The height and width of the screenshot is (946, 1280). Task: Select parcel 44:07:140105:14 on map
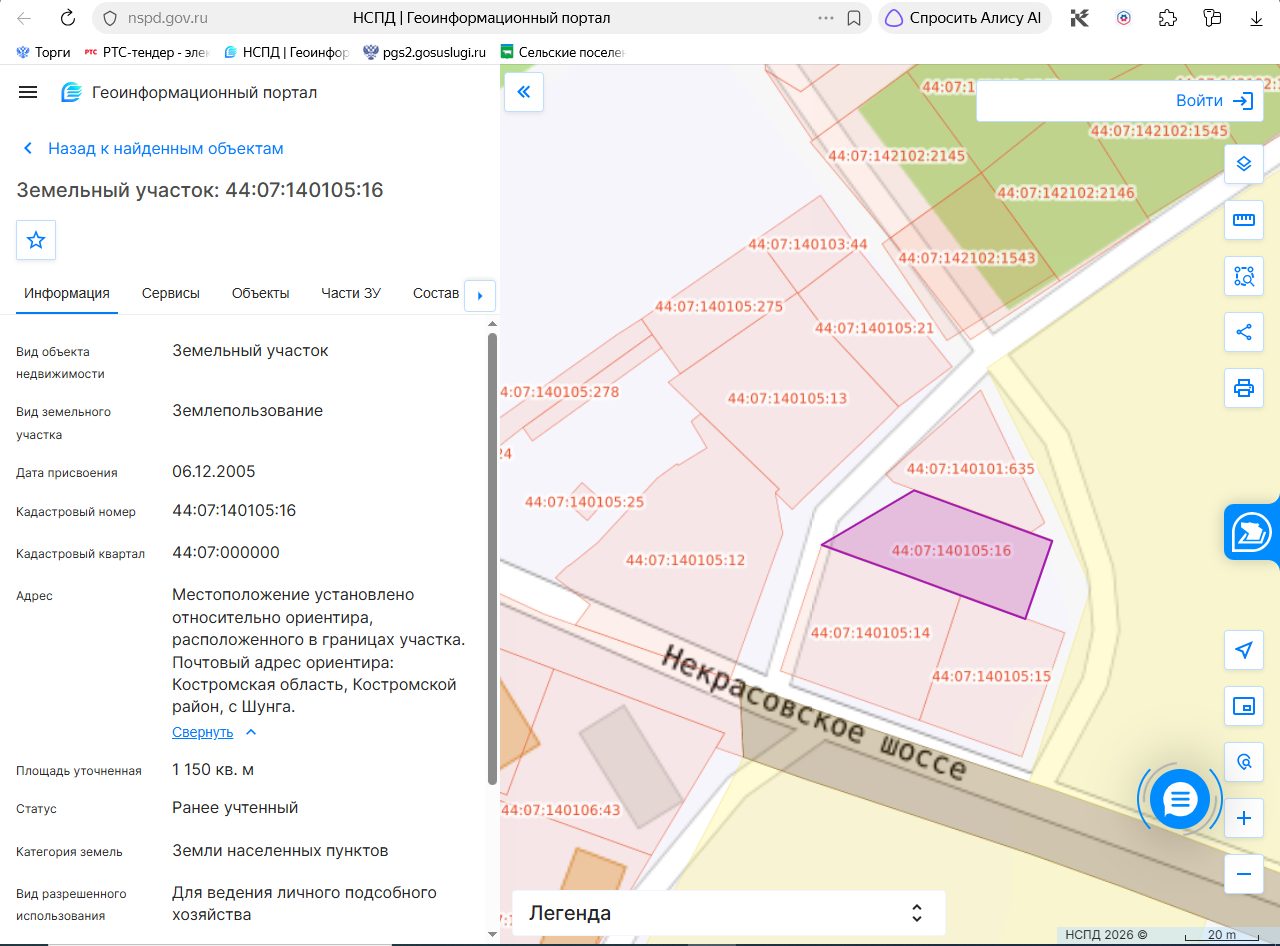[870, 633]
